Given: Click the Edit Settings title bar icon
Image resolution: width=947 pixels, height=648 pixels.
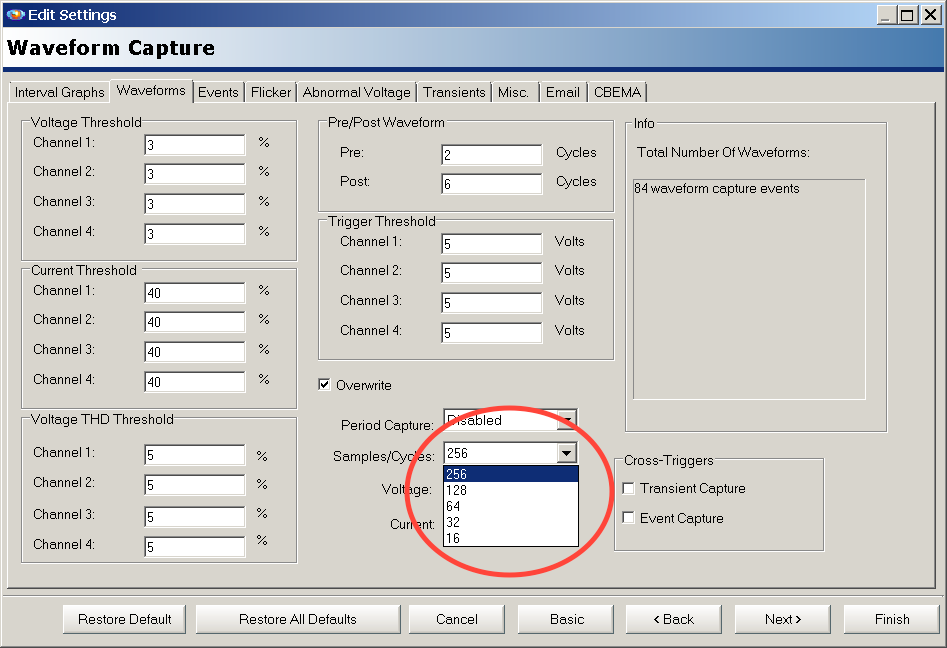Looking at the screenshot, I should coord(14,14).
